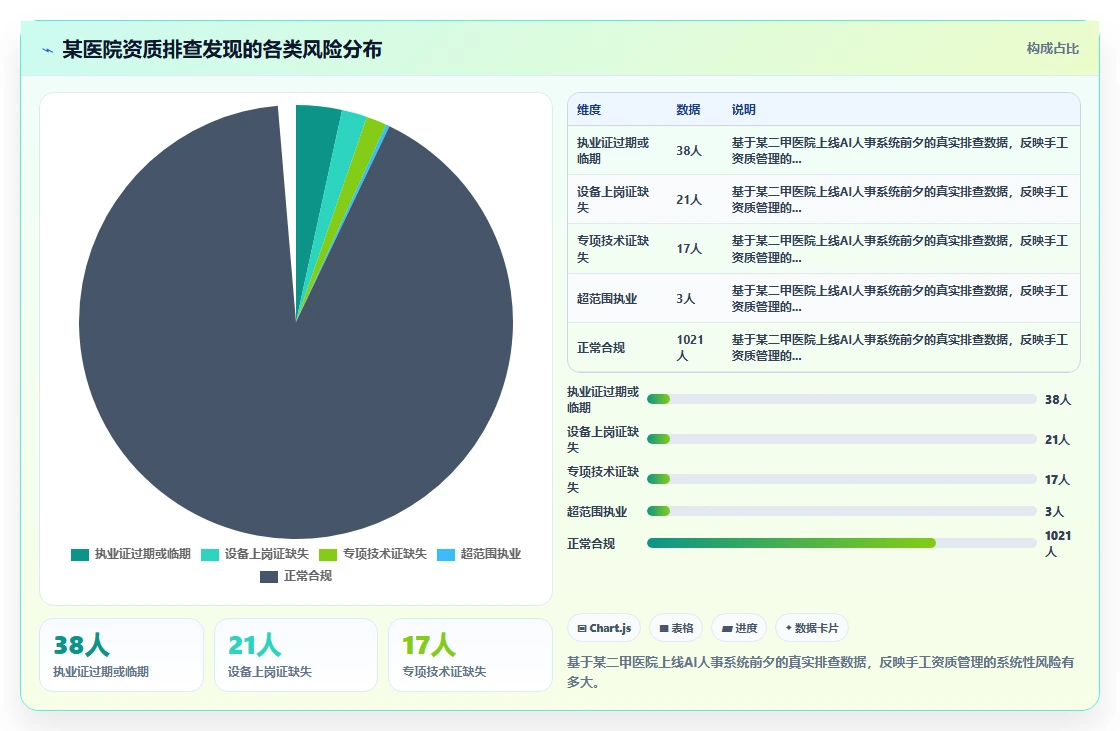Click the 正常合规 progress bar

841,543
